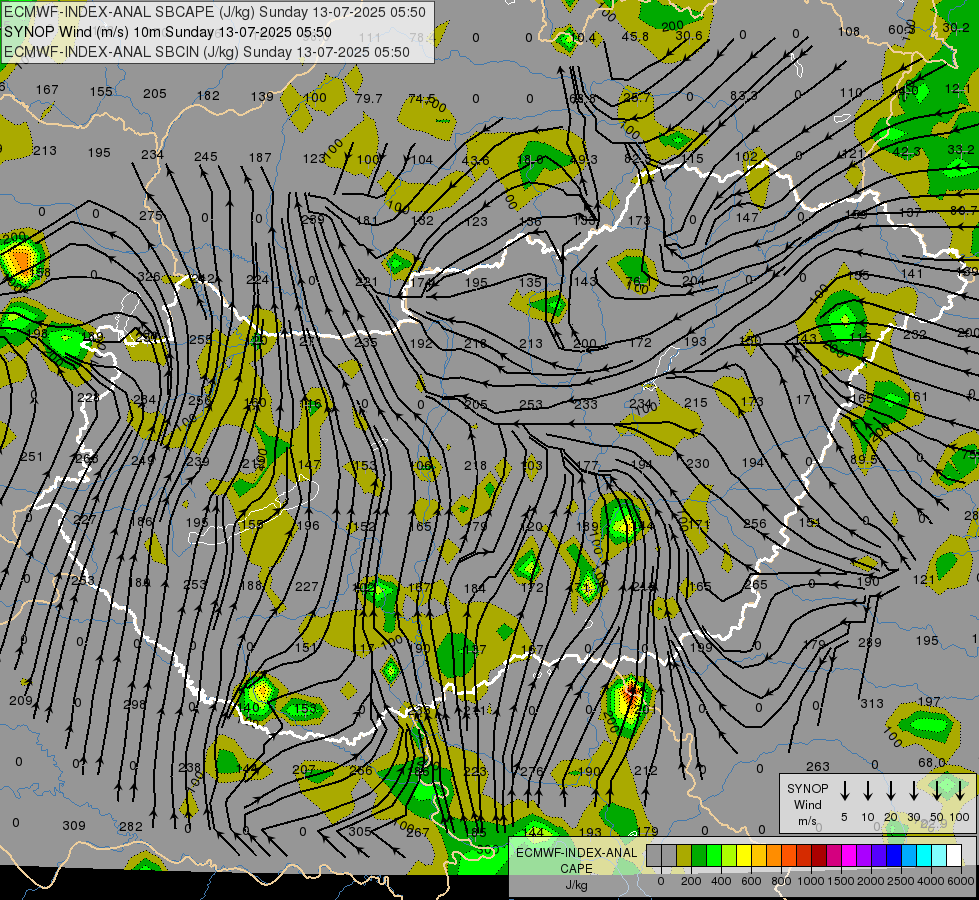The height and width of the screenshot is (900, 979).
Task: Click the map value 298
Action: click(x=134, y=704)
